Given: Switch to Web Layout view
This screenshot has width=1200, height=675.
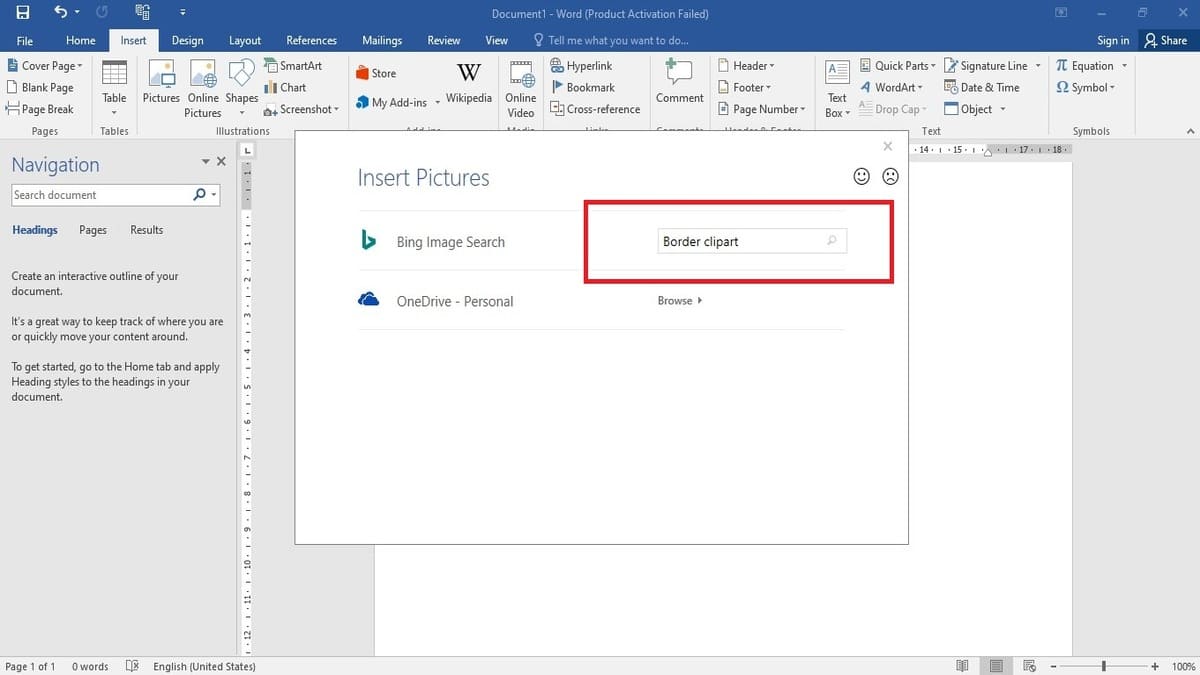Looking at the screenshot, I should coord(1030,666).
